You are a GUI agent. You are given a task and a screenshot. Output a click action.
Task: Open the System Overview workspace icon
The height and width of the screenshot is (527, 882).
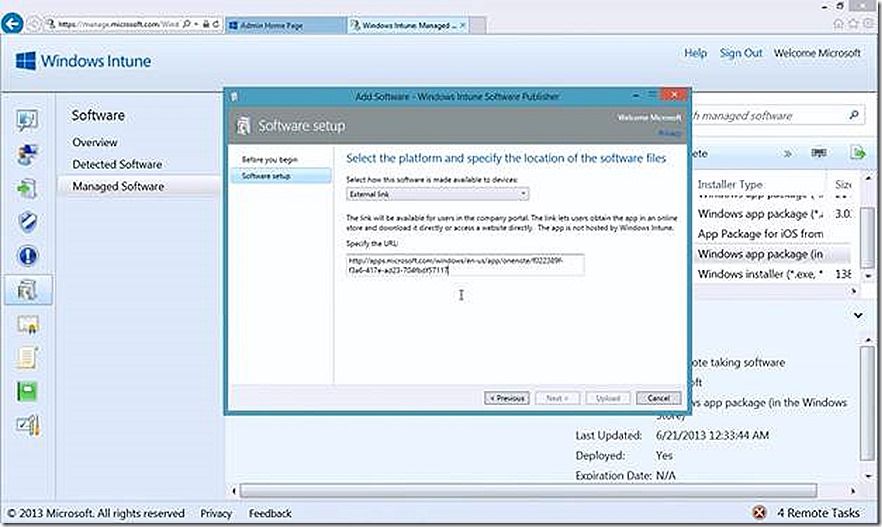27,120
